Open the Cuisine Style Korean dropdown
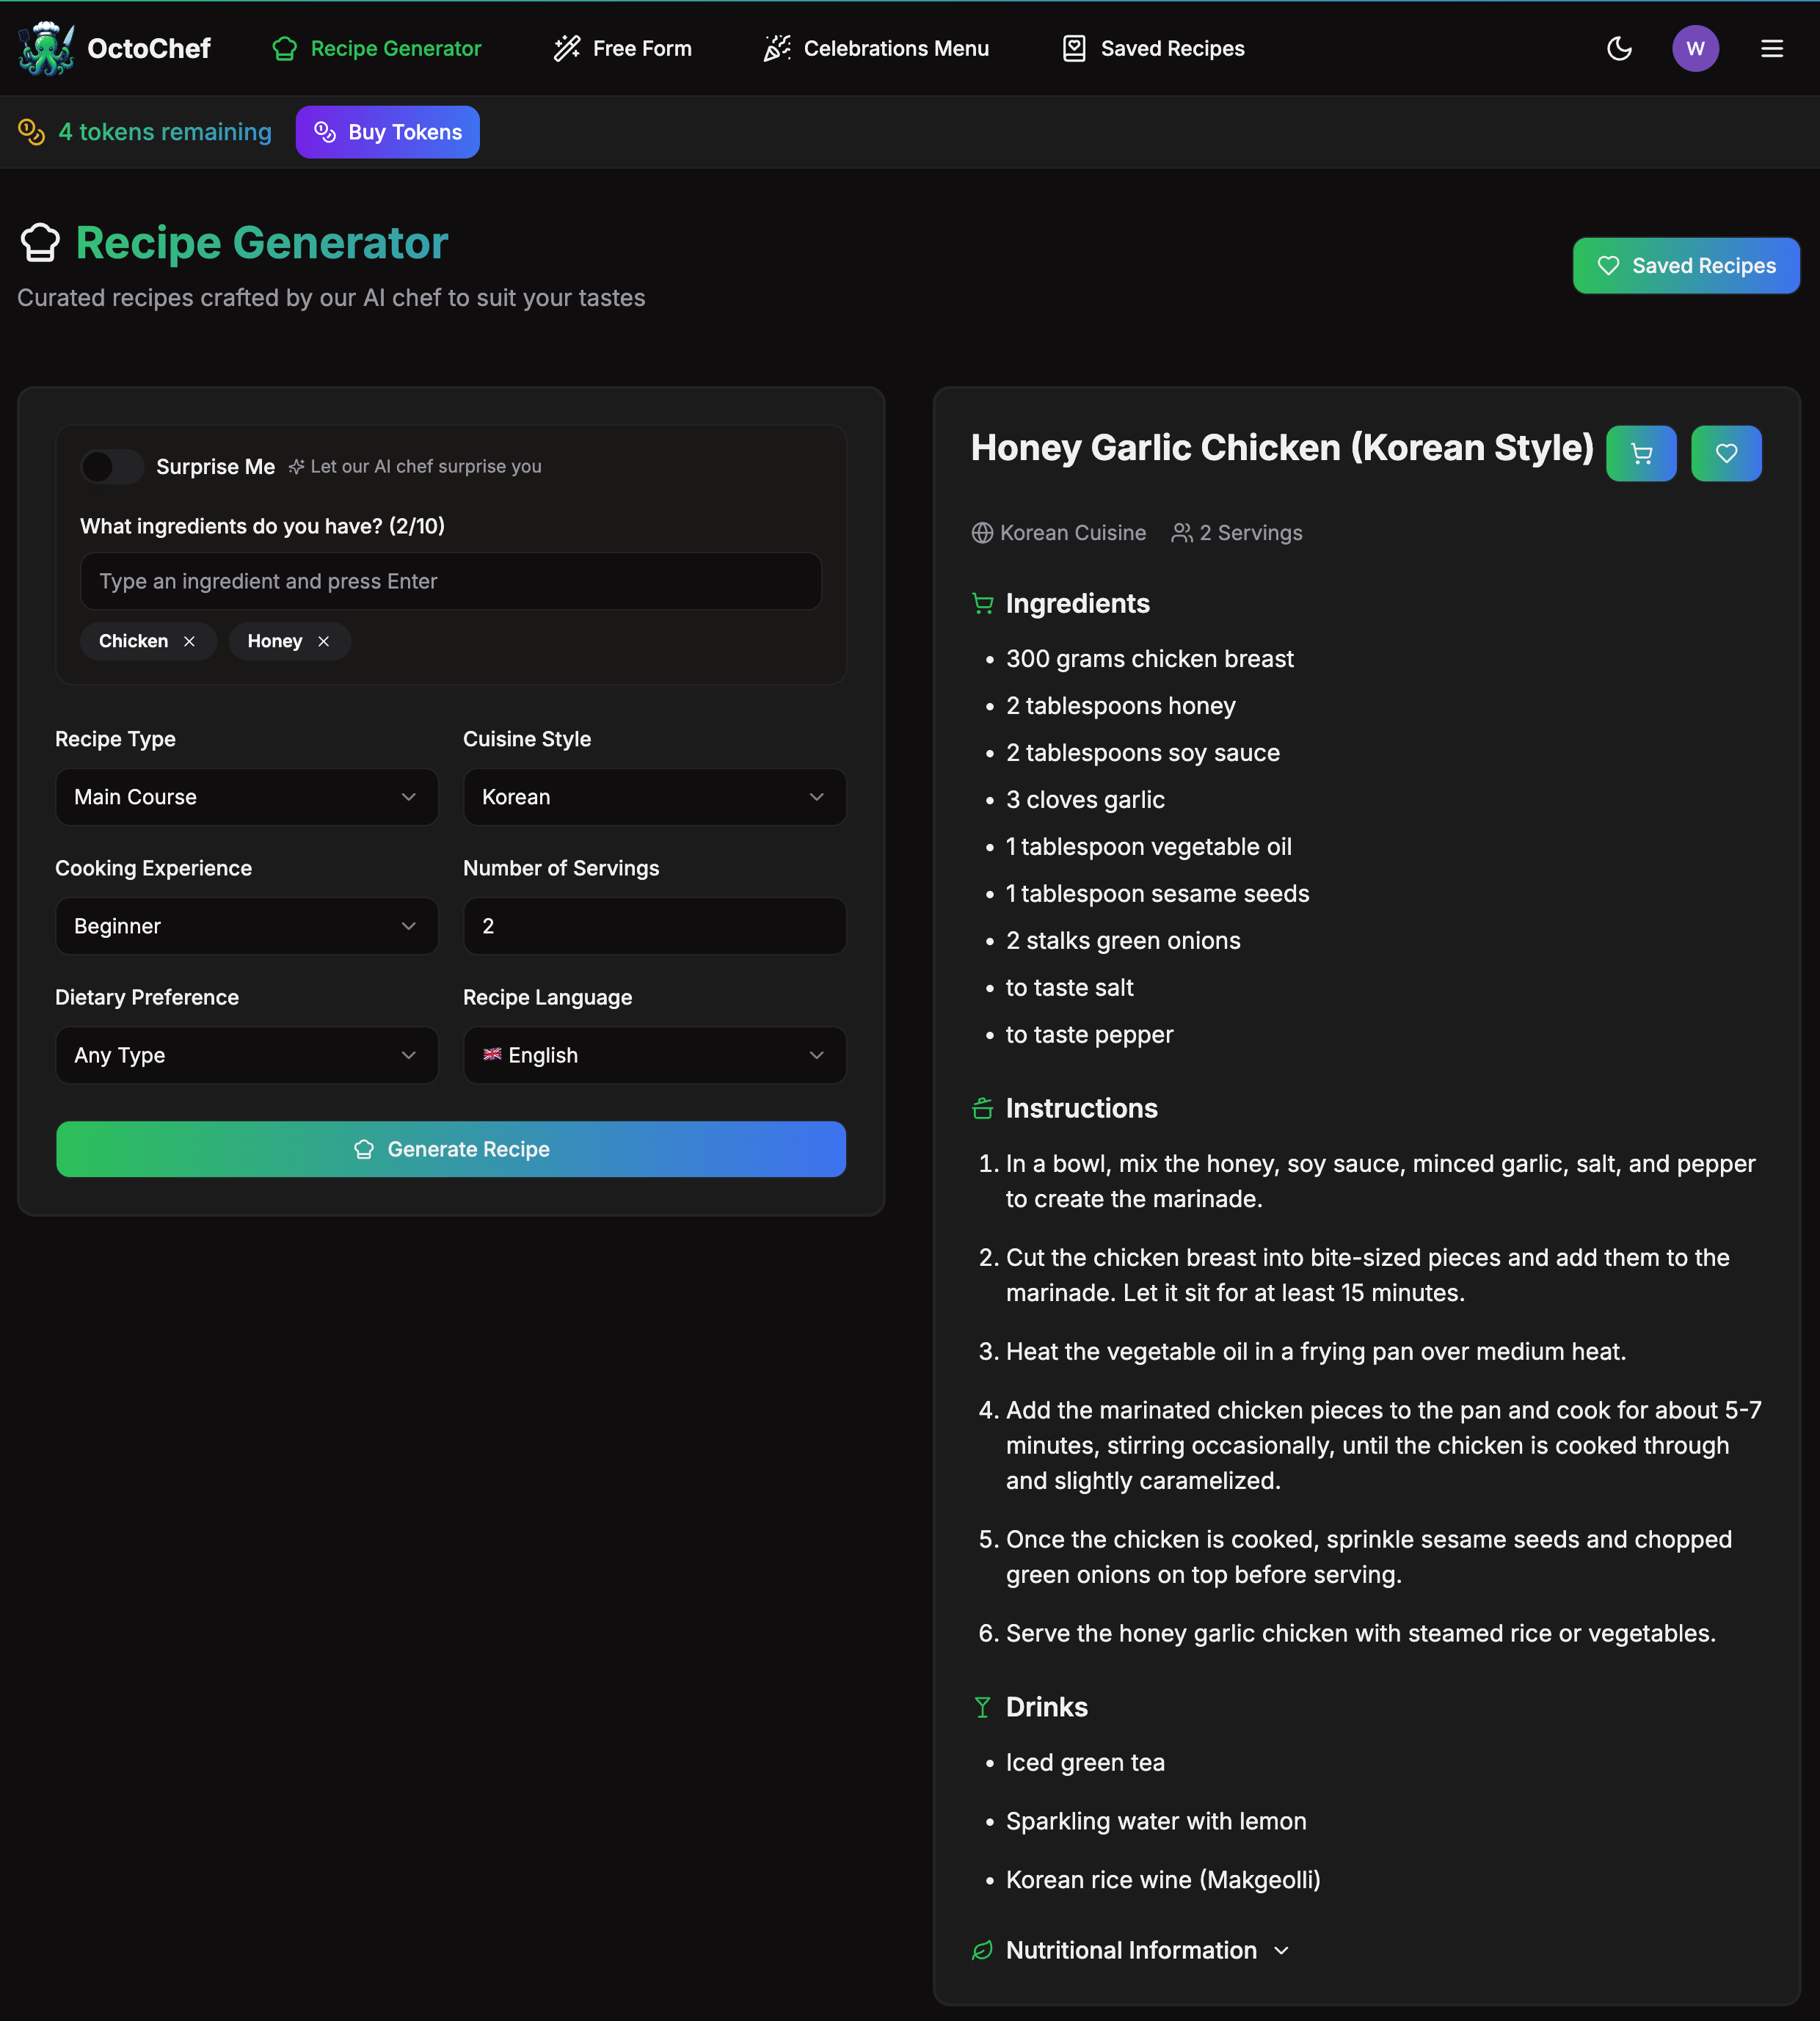 (654, 797)
